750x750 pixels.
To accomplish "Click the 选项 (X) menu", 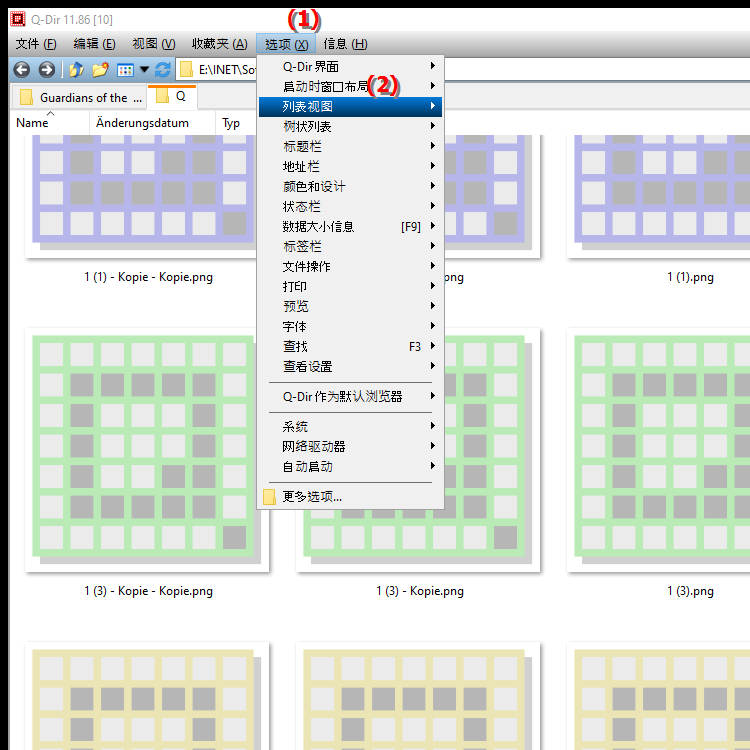I will [x=286, y=44].
